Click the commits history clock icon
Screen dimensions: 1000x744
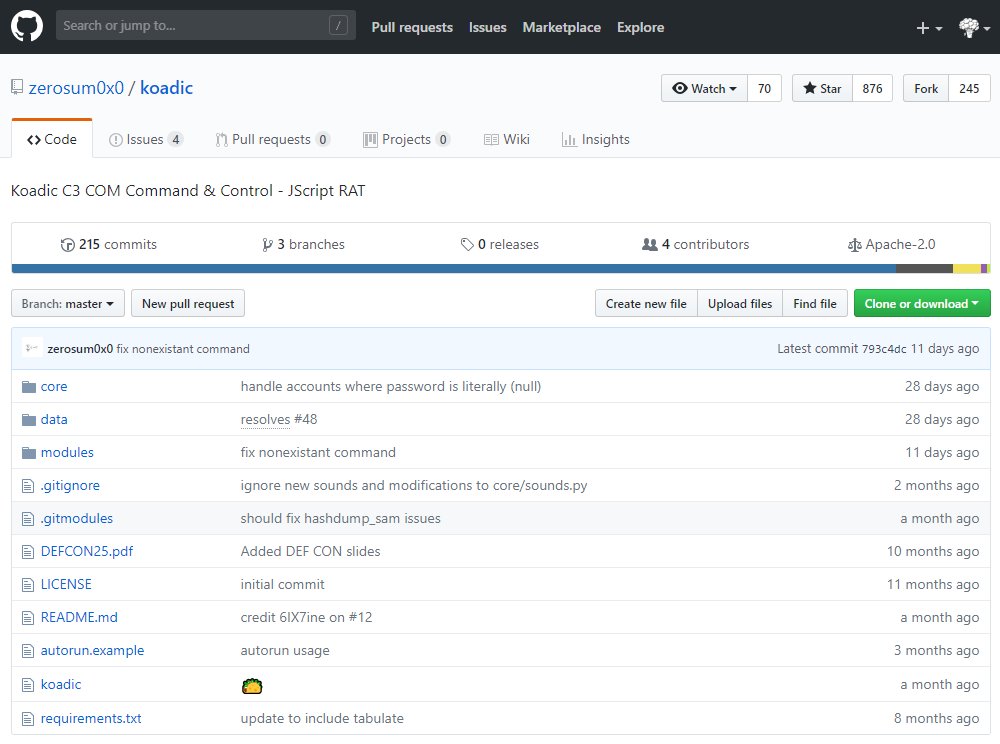67,245
